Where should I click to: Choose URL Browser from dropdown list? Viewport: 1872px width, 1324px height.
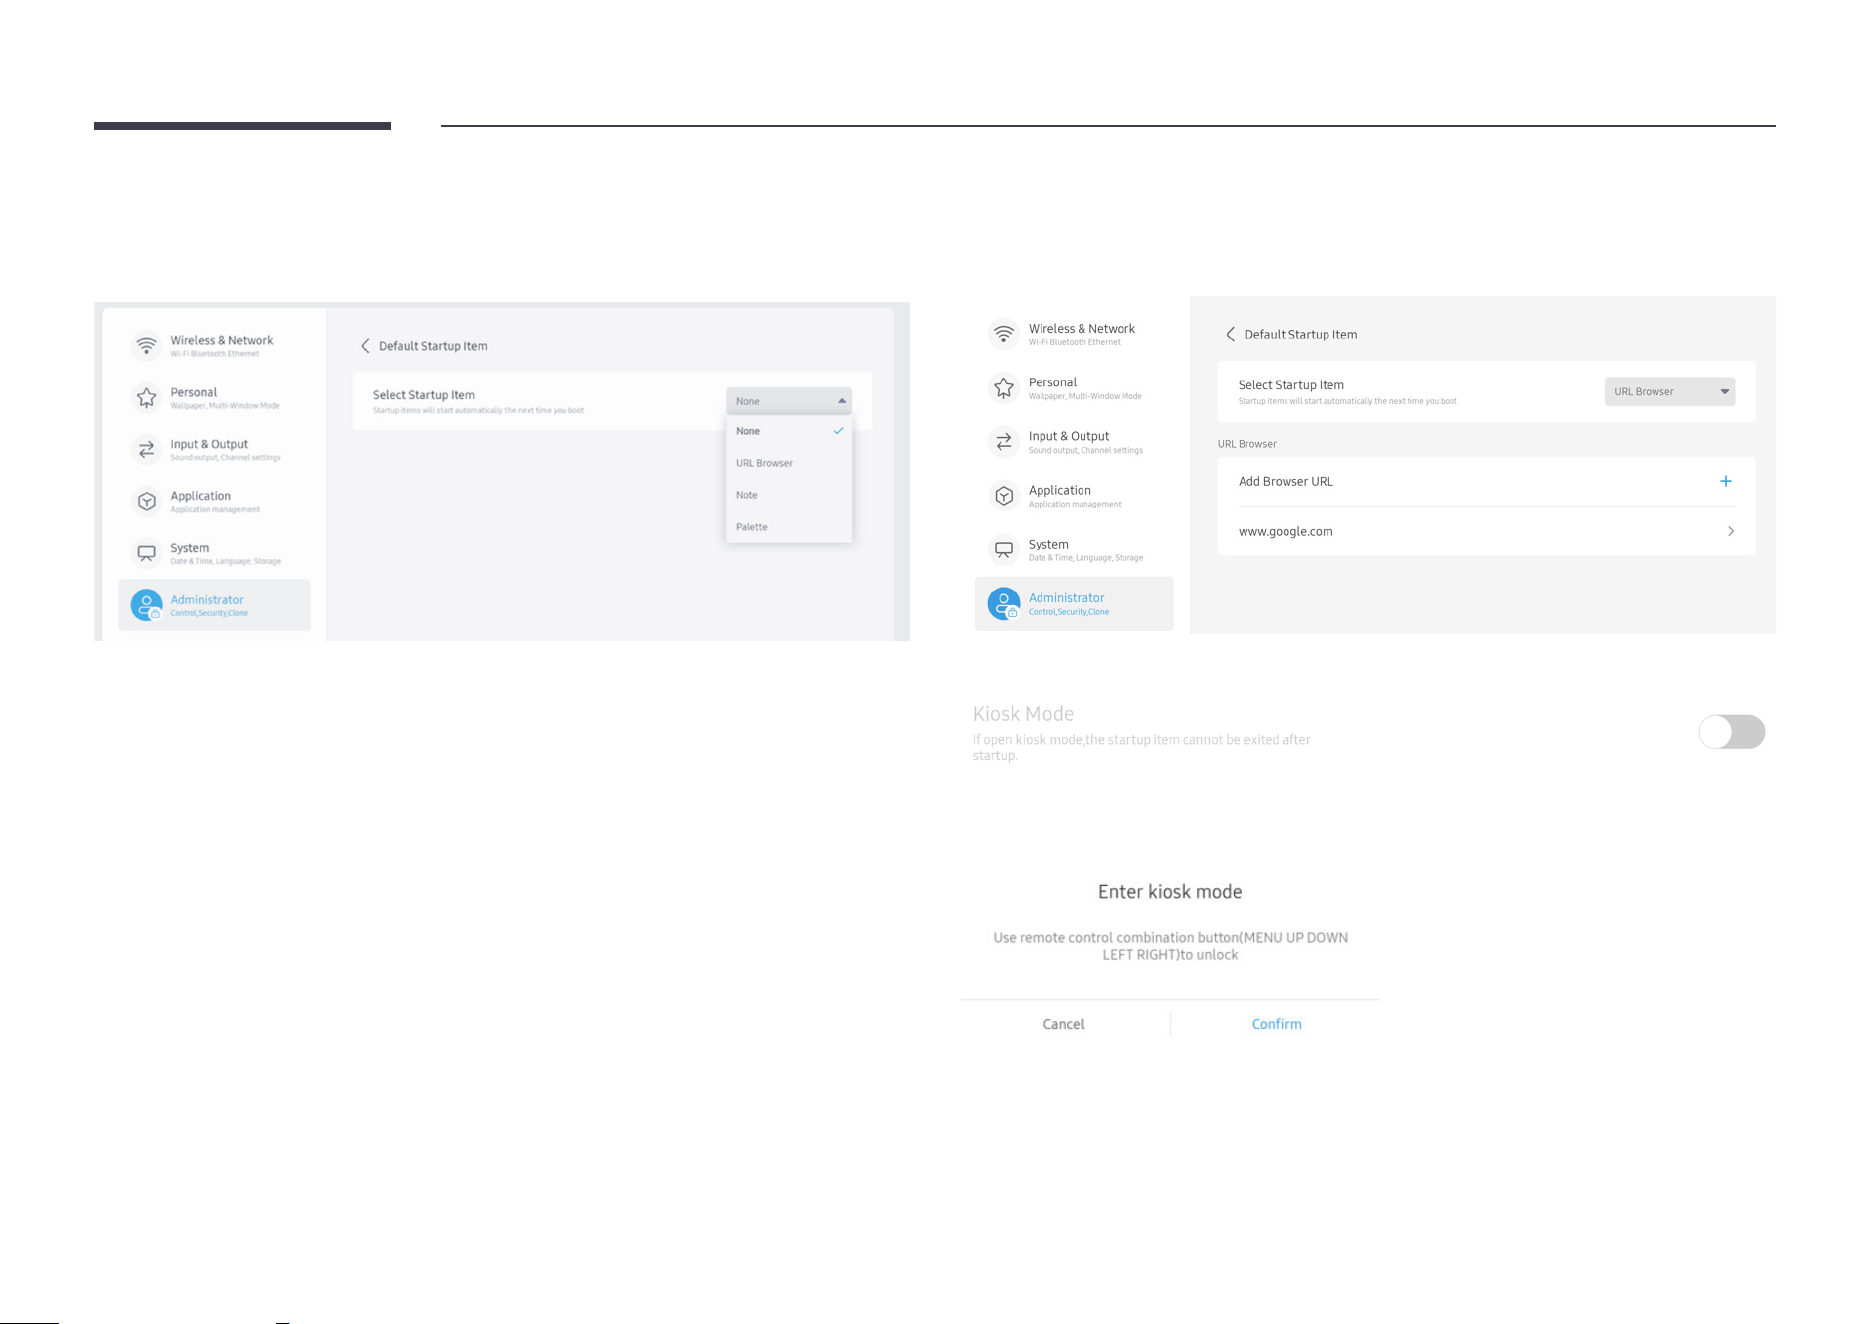click(x=789, y=463)
